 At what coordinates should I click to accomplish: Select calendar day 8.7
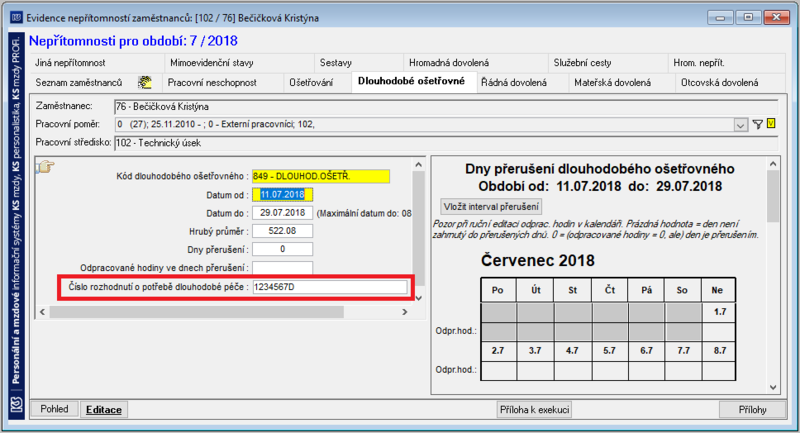point(719,351)
